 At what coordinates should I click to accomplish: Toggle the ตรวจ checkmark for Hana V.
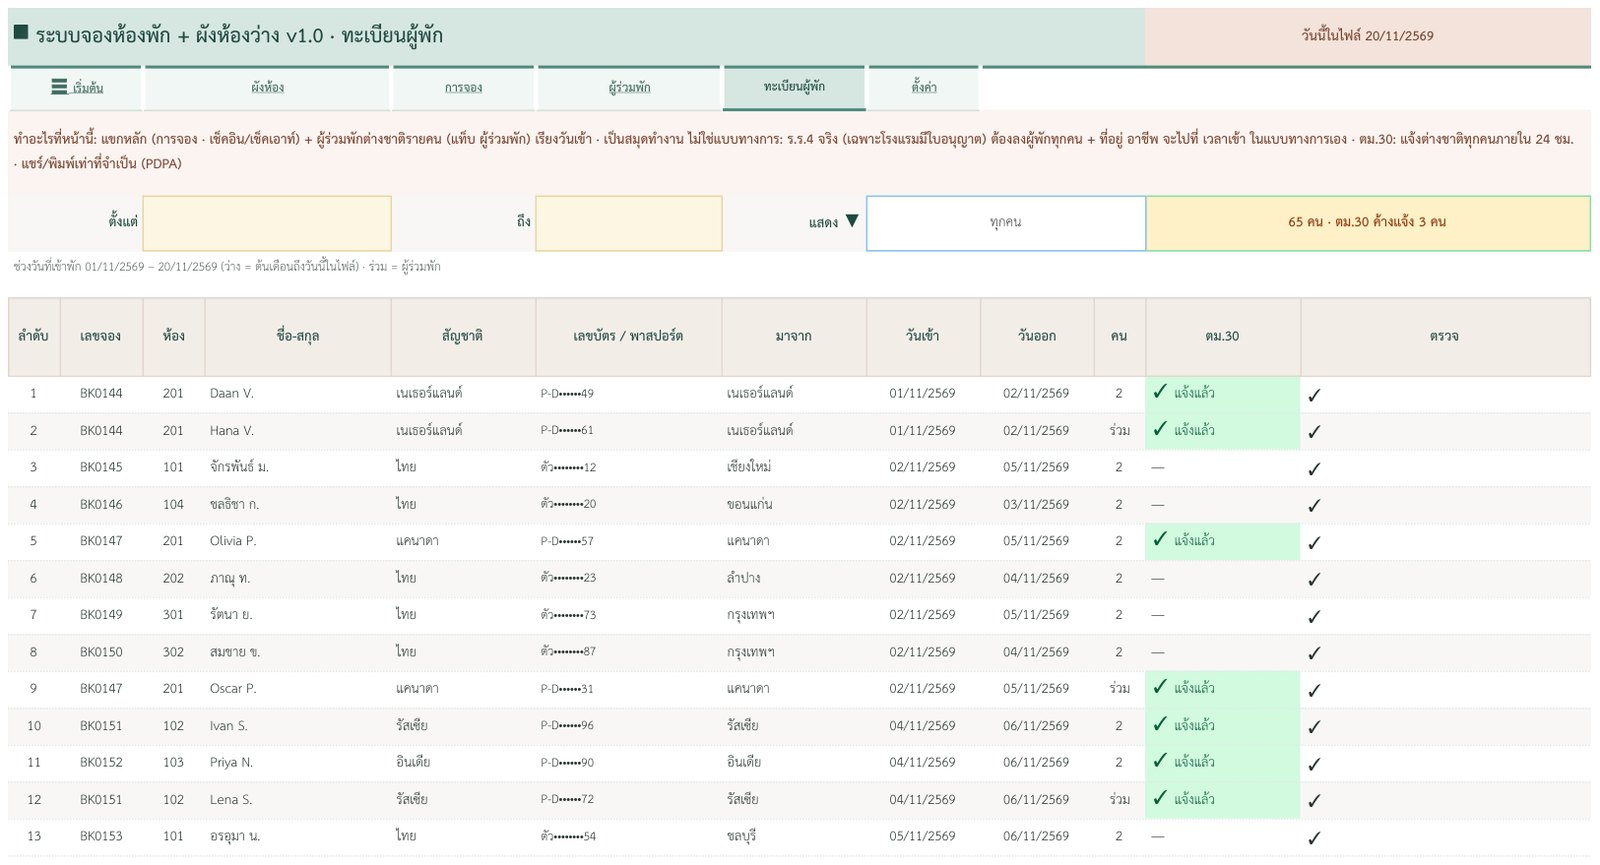click(1314, 432)
